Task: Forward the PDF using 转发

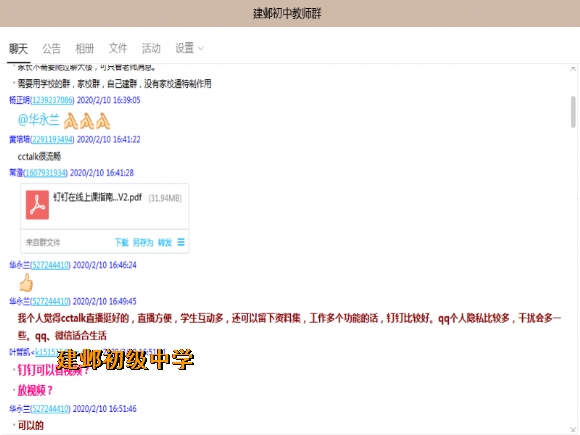Action: (165, 242)
